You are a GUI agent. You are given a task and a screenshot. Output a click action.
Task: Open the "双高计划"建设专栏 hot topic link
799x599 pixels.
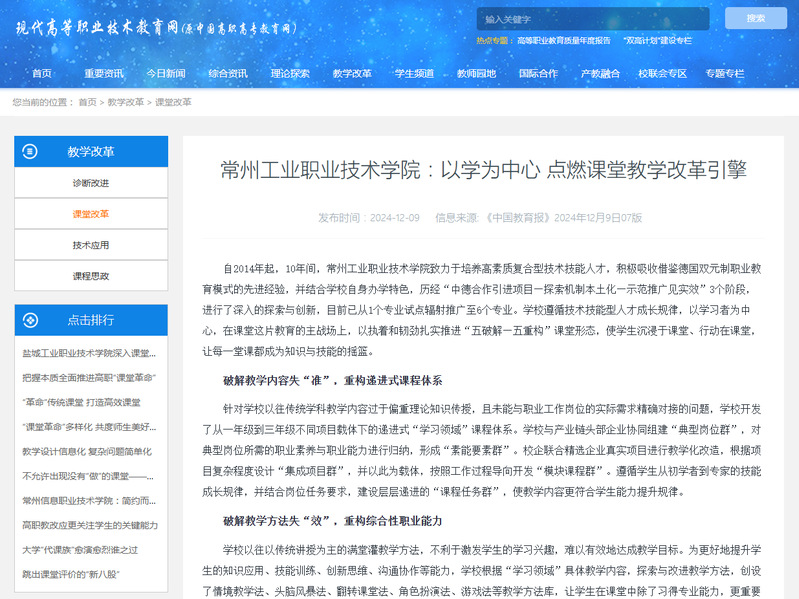[657, 41]
